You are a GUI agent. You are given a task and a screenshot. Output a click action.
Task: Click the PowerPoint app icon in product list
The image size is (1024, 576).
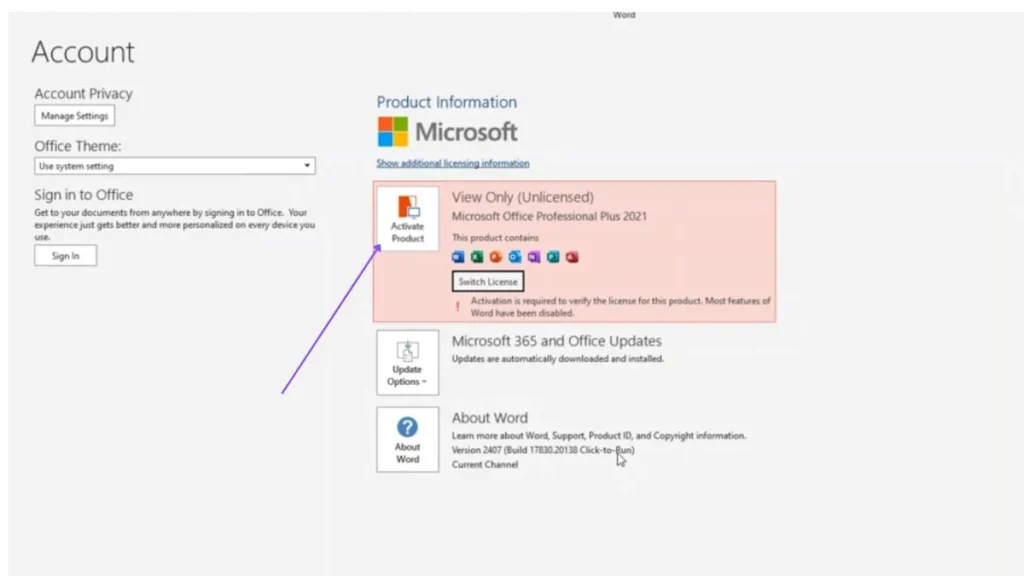pos(496,257)
